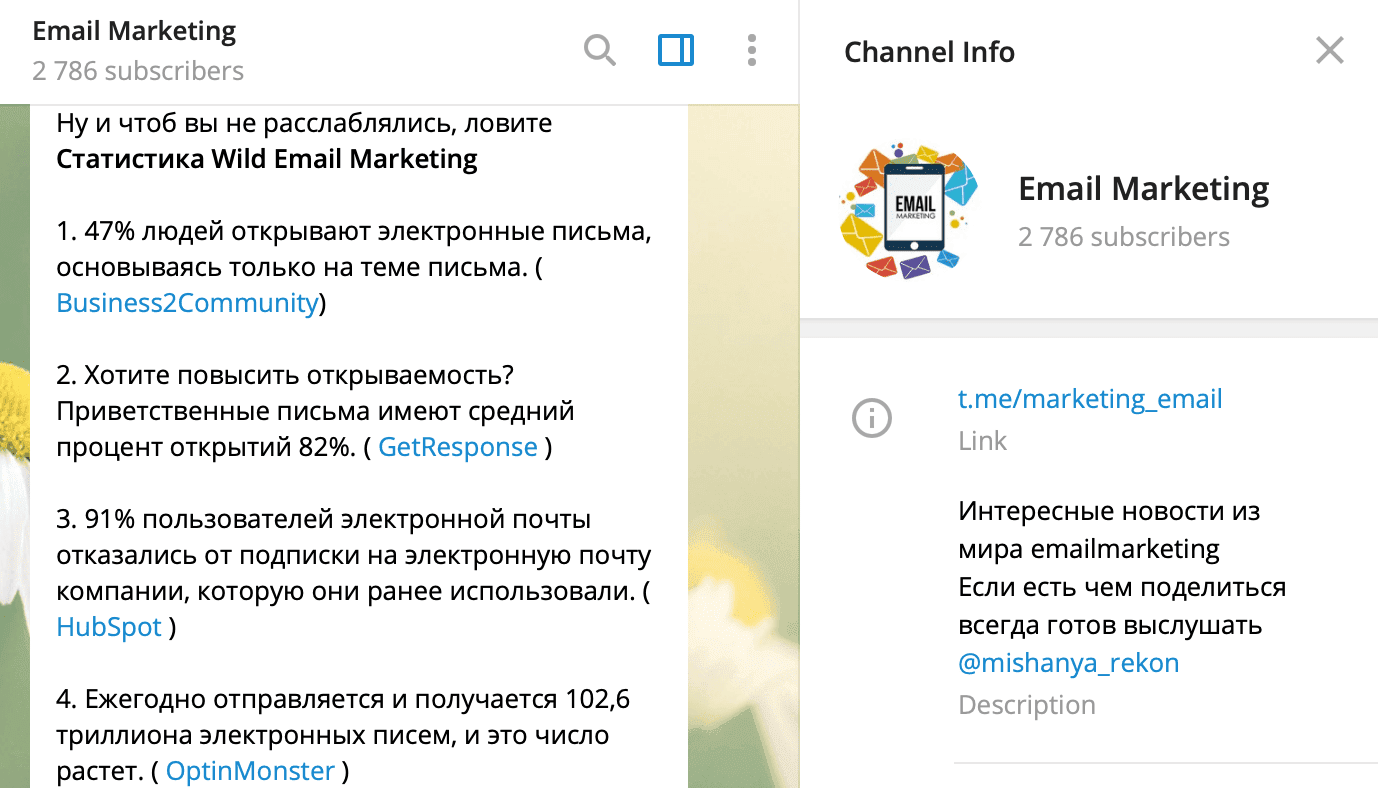
Task: Click the Channel Info panel heading
Action: coord(929,52)
